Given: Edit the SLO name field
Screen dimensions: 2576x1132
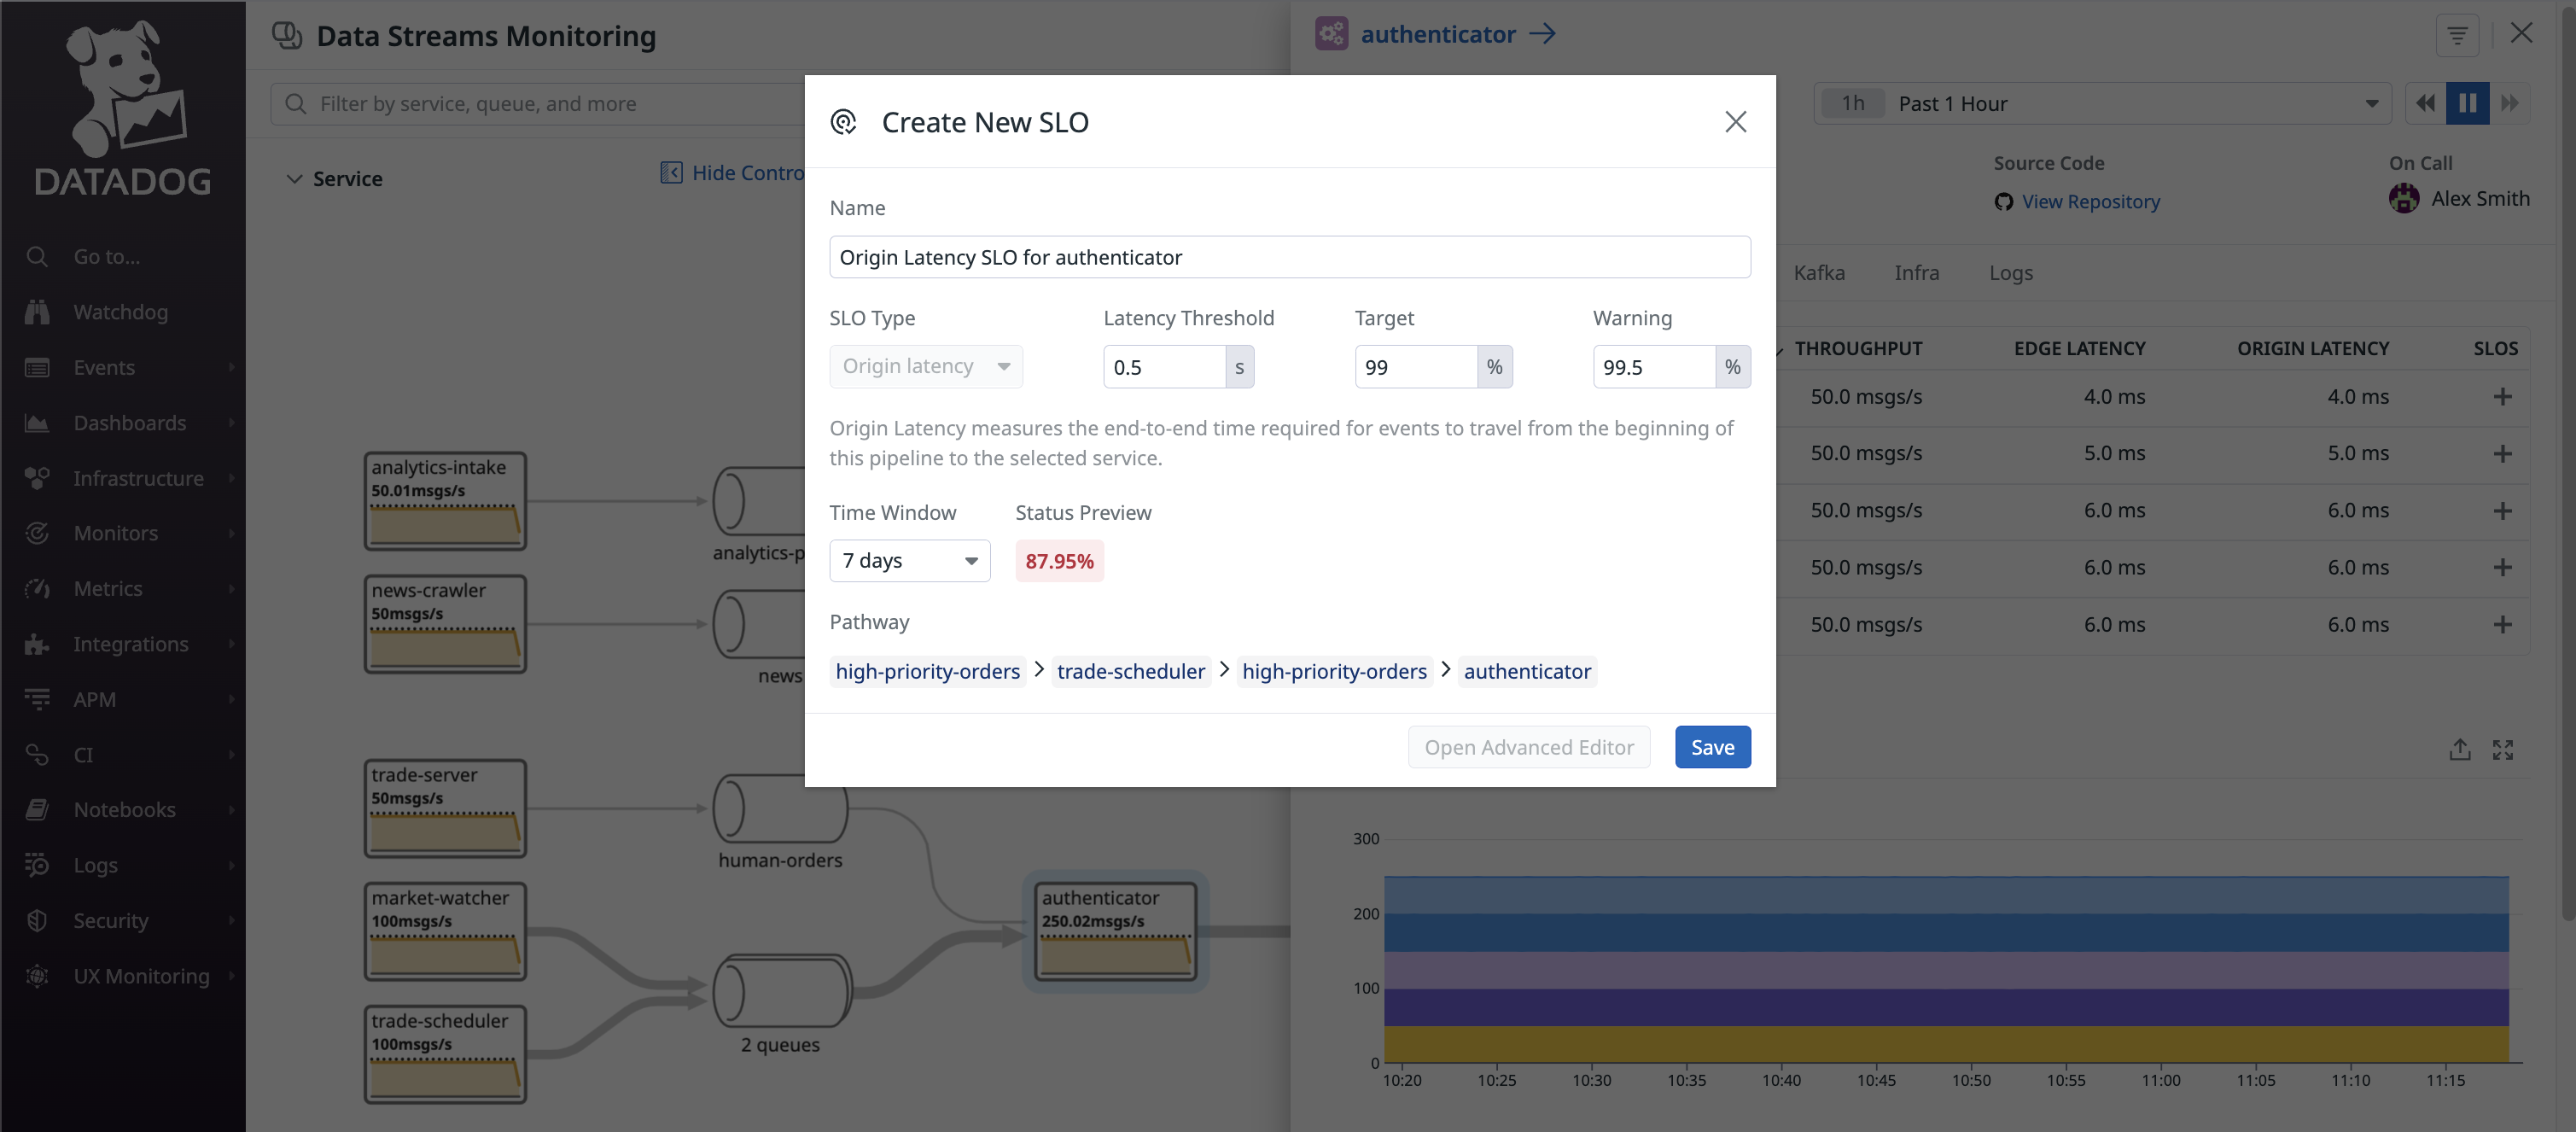Looking at the screenshot, I should pos(1288,257).
